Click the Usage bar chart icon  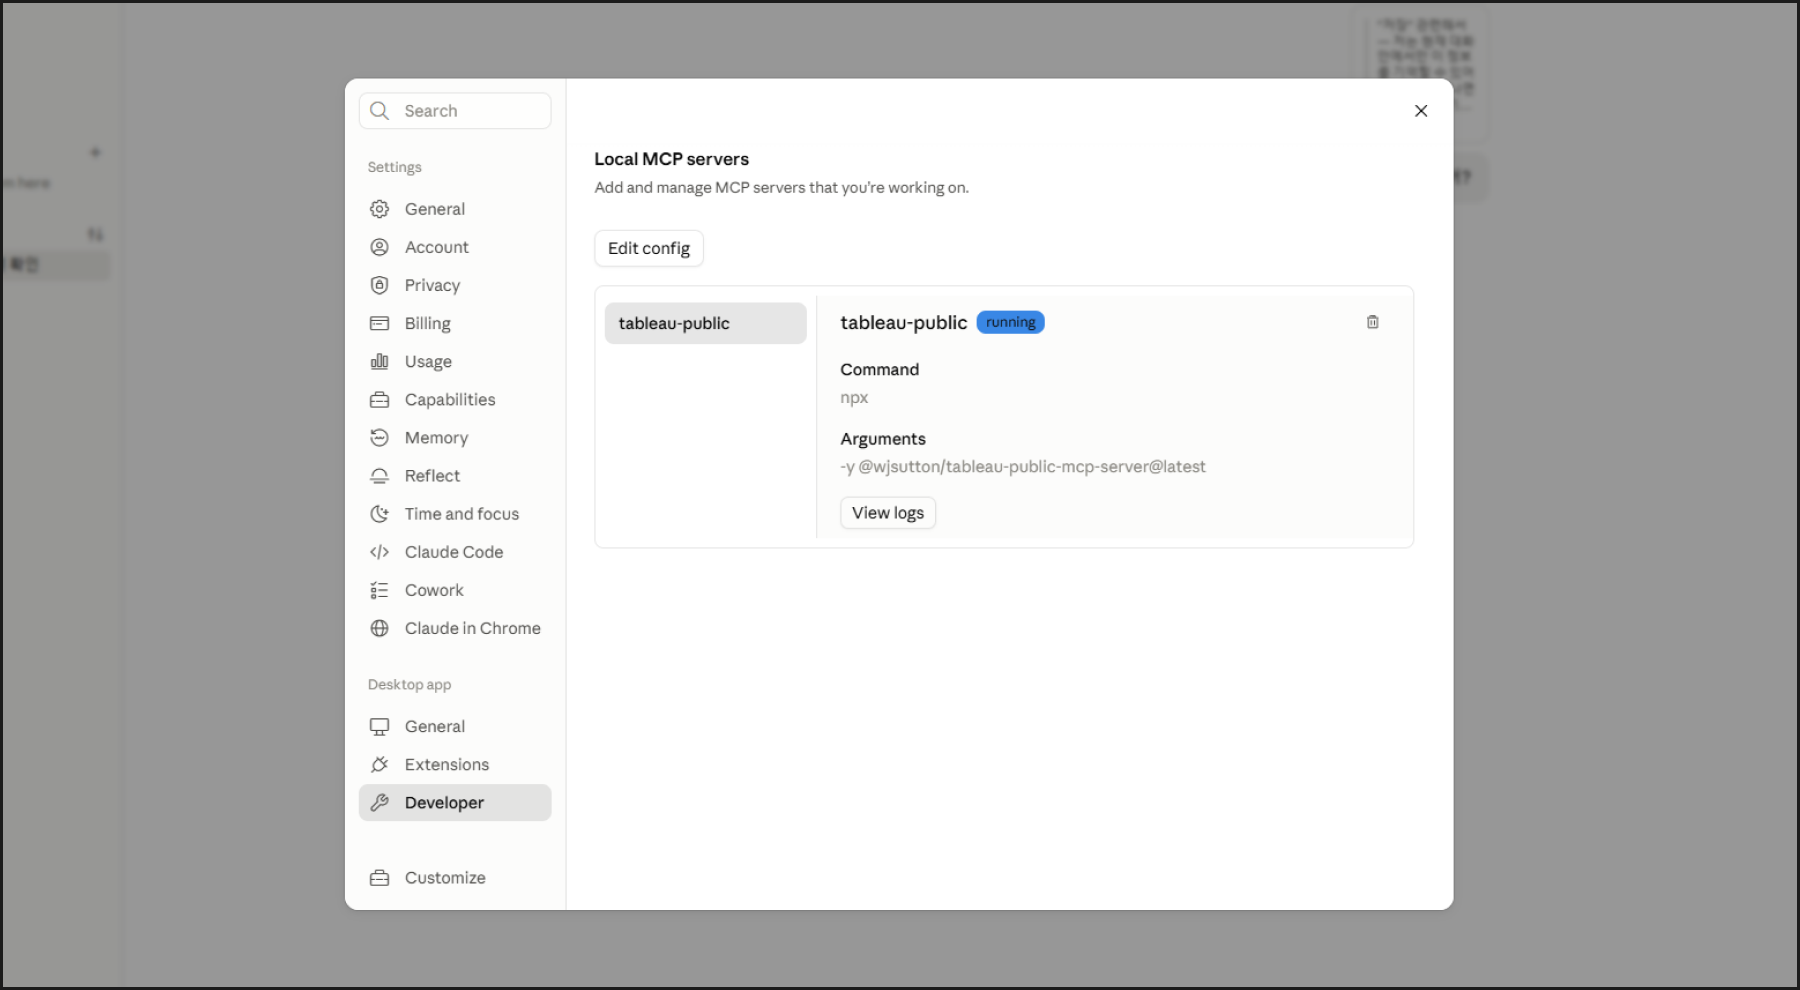tap(380, 361)
